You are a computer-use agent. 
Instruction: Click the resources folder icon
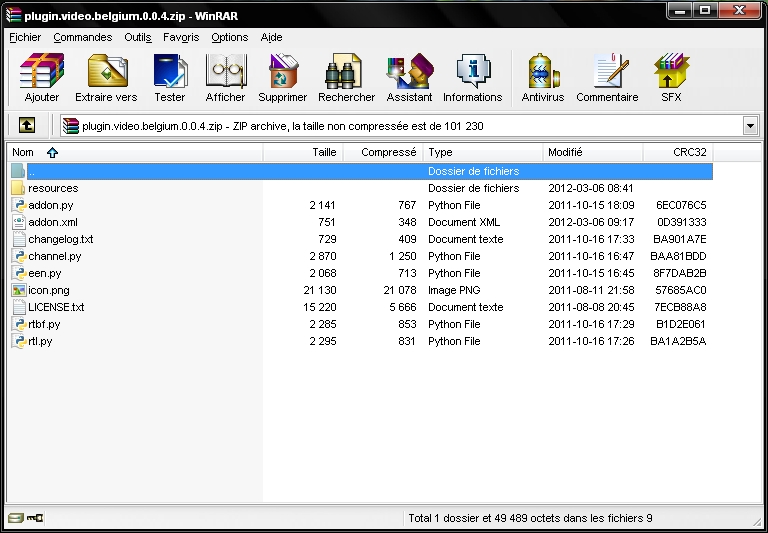(x=18, y=188)
